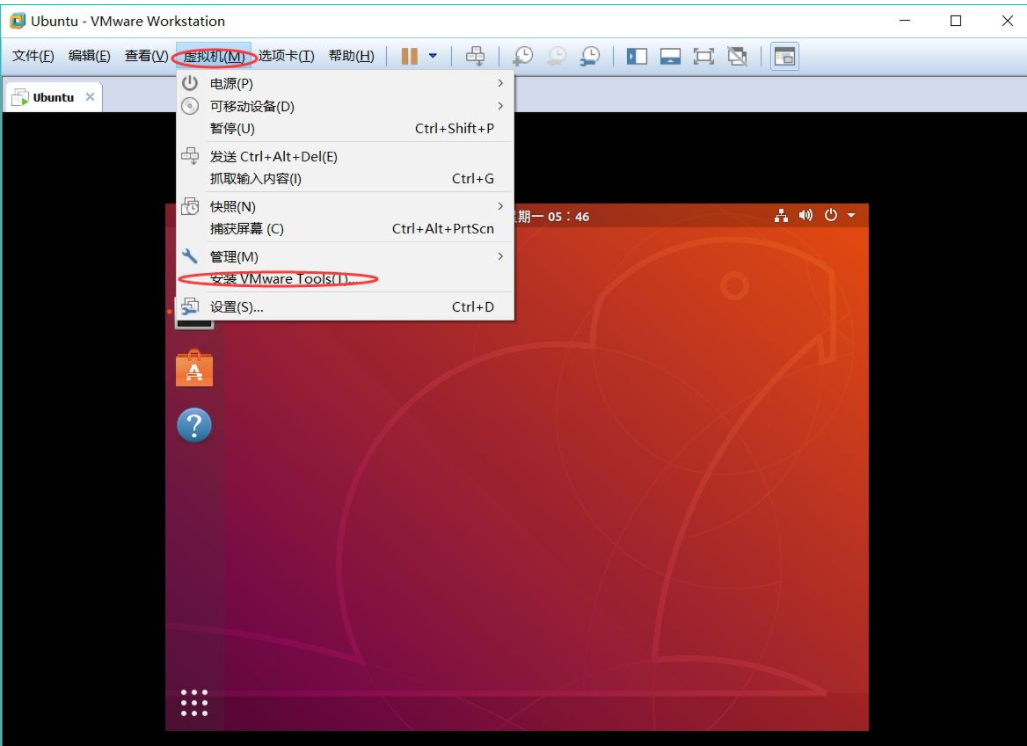Show applications grid in Ubuntu dock
The width and height of the screenshot is (1027, 746).
194,703
